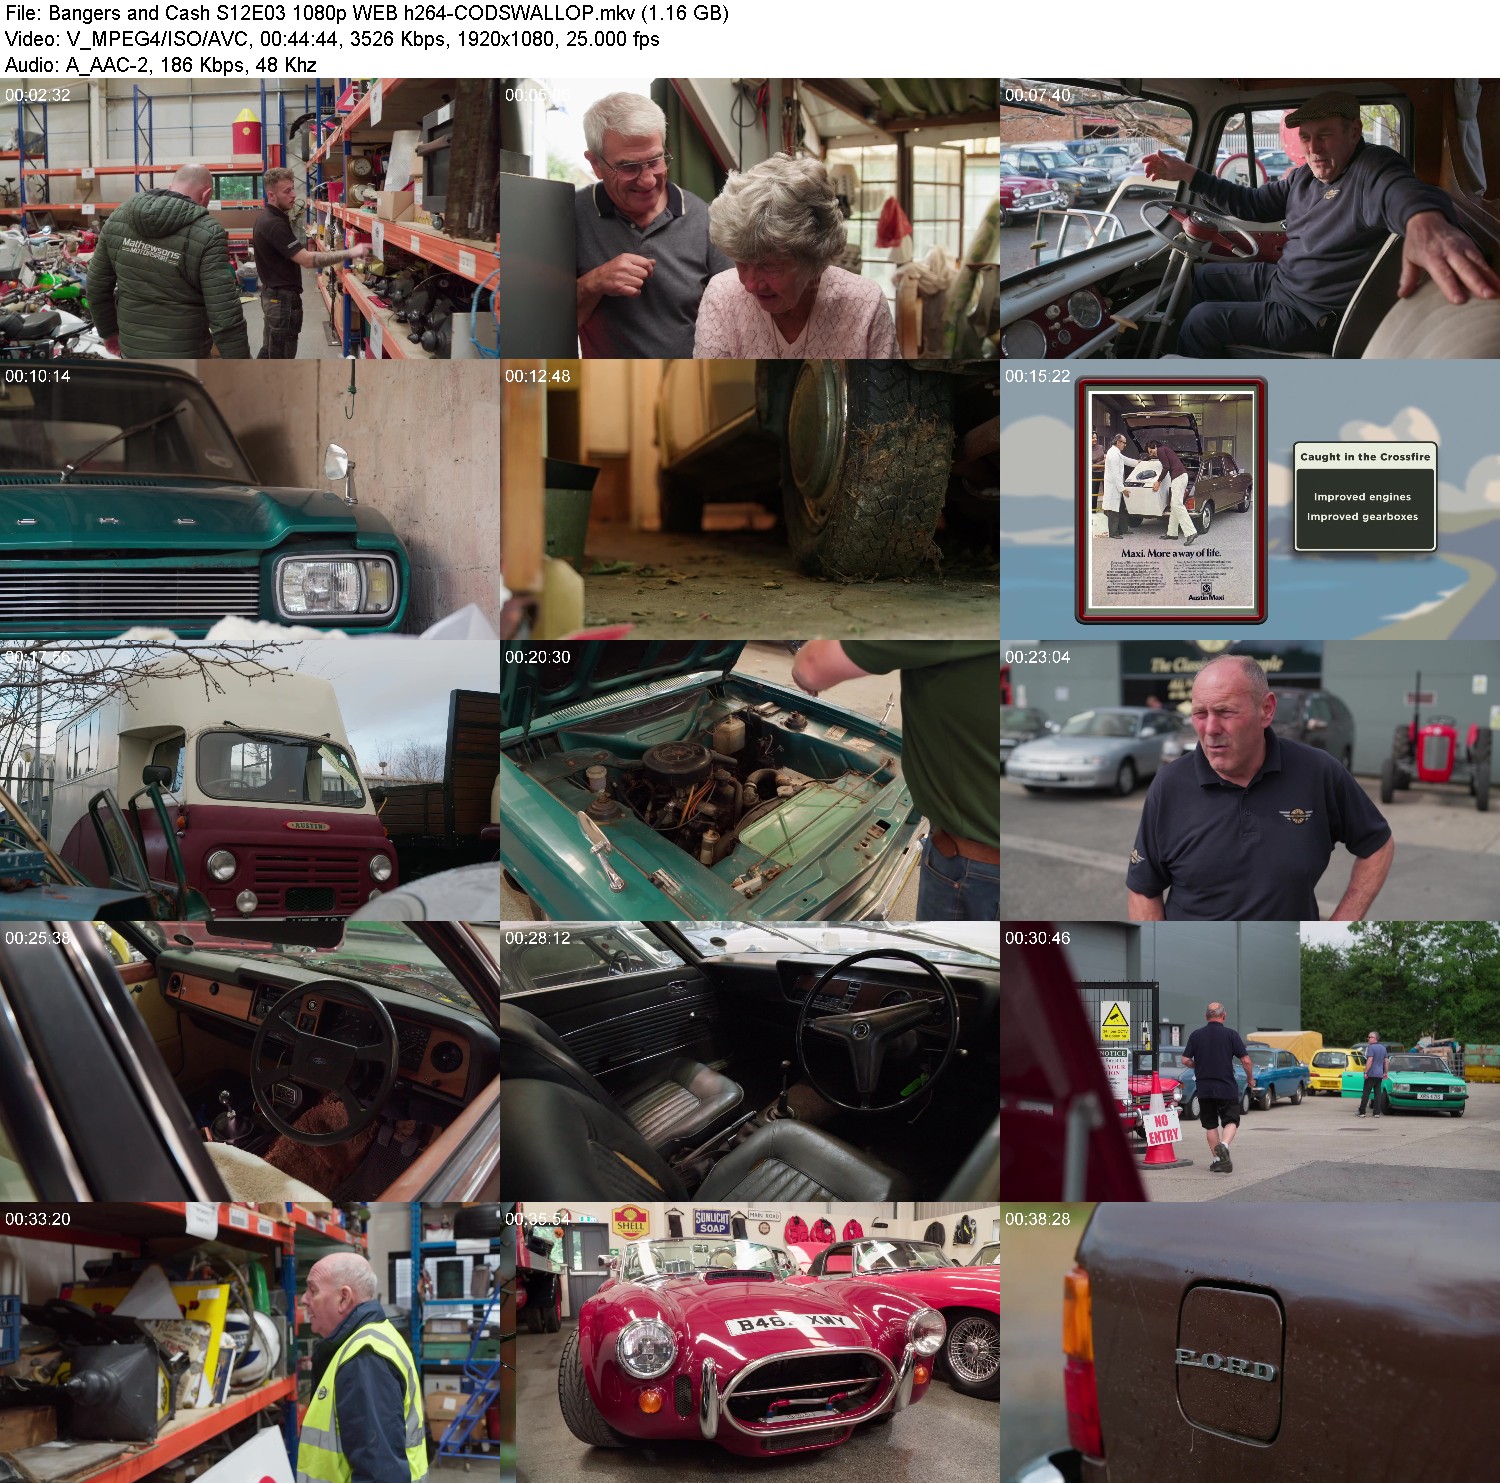Open the 00:38:28 Ford fuel flap thumbnail
The image size is (1500, 1483).
[1250, 1343]
